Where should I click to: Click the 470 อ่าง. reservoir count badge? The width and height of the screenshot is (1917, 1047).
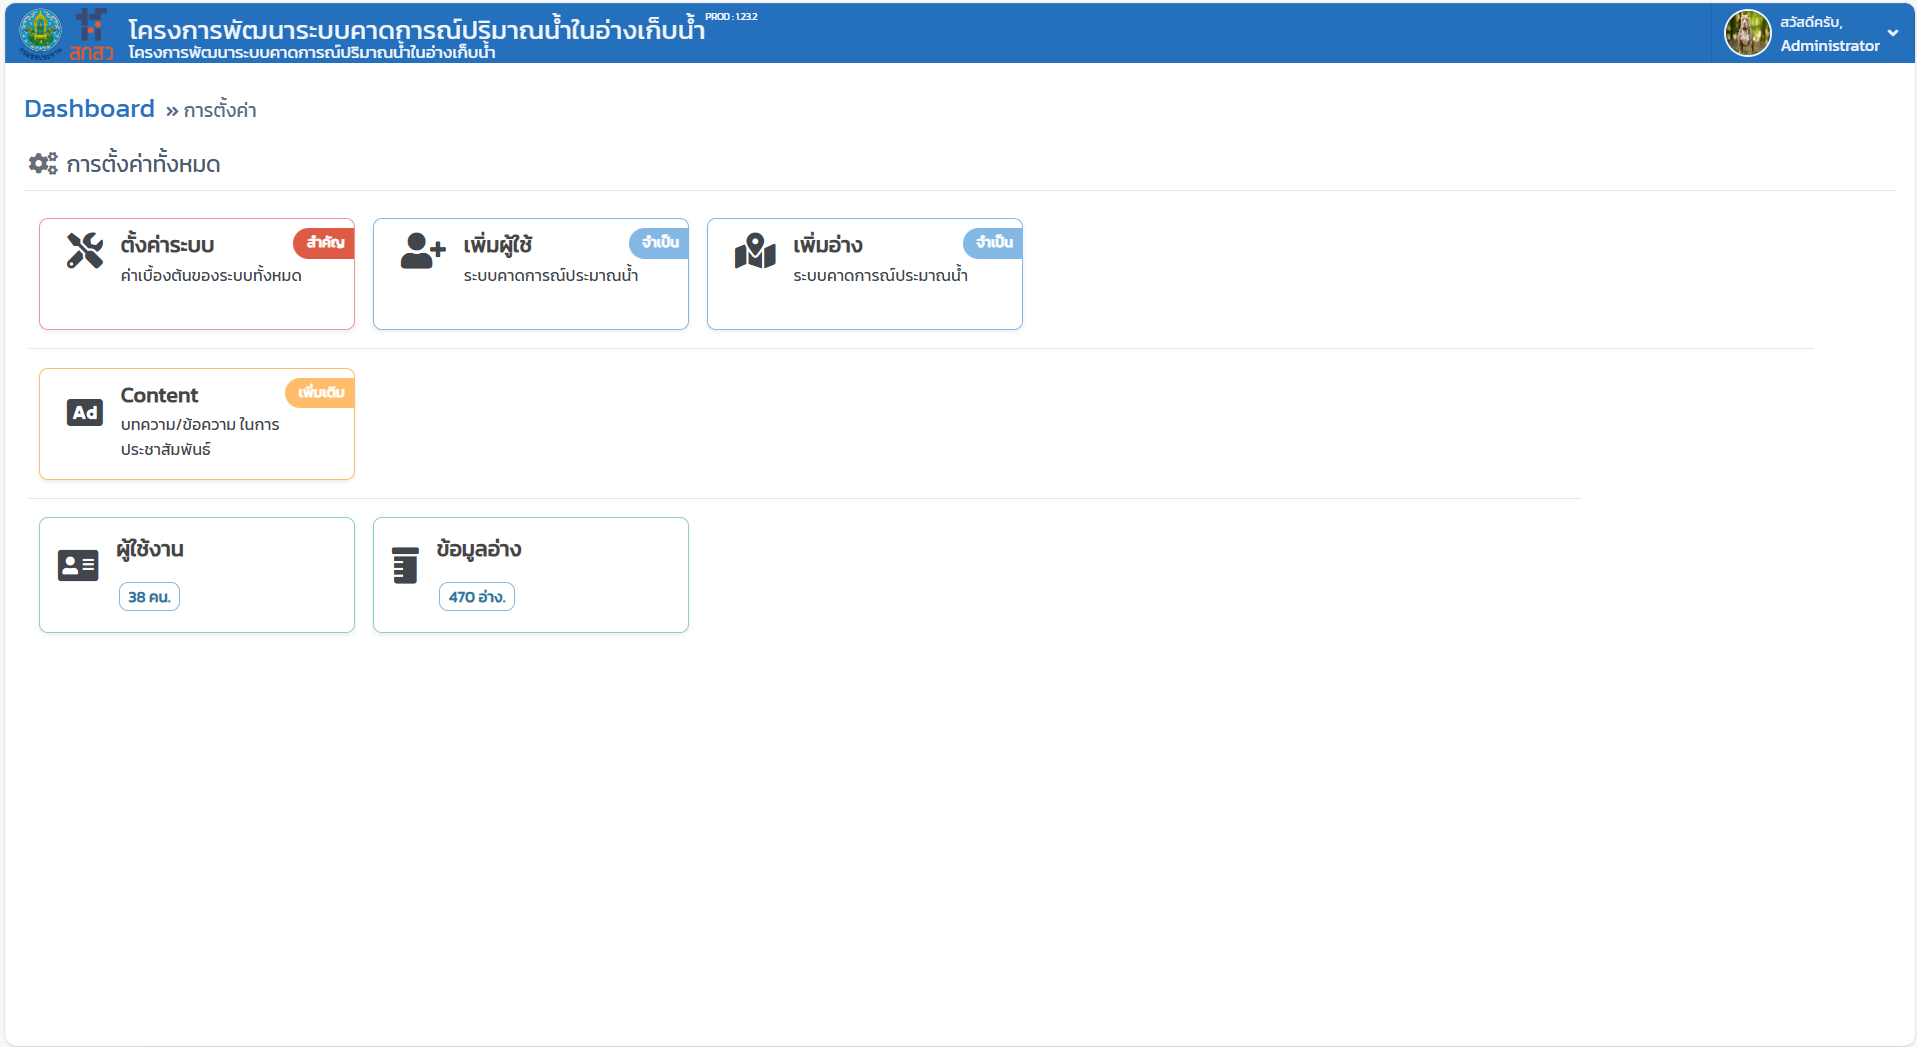(476, 597)
